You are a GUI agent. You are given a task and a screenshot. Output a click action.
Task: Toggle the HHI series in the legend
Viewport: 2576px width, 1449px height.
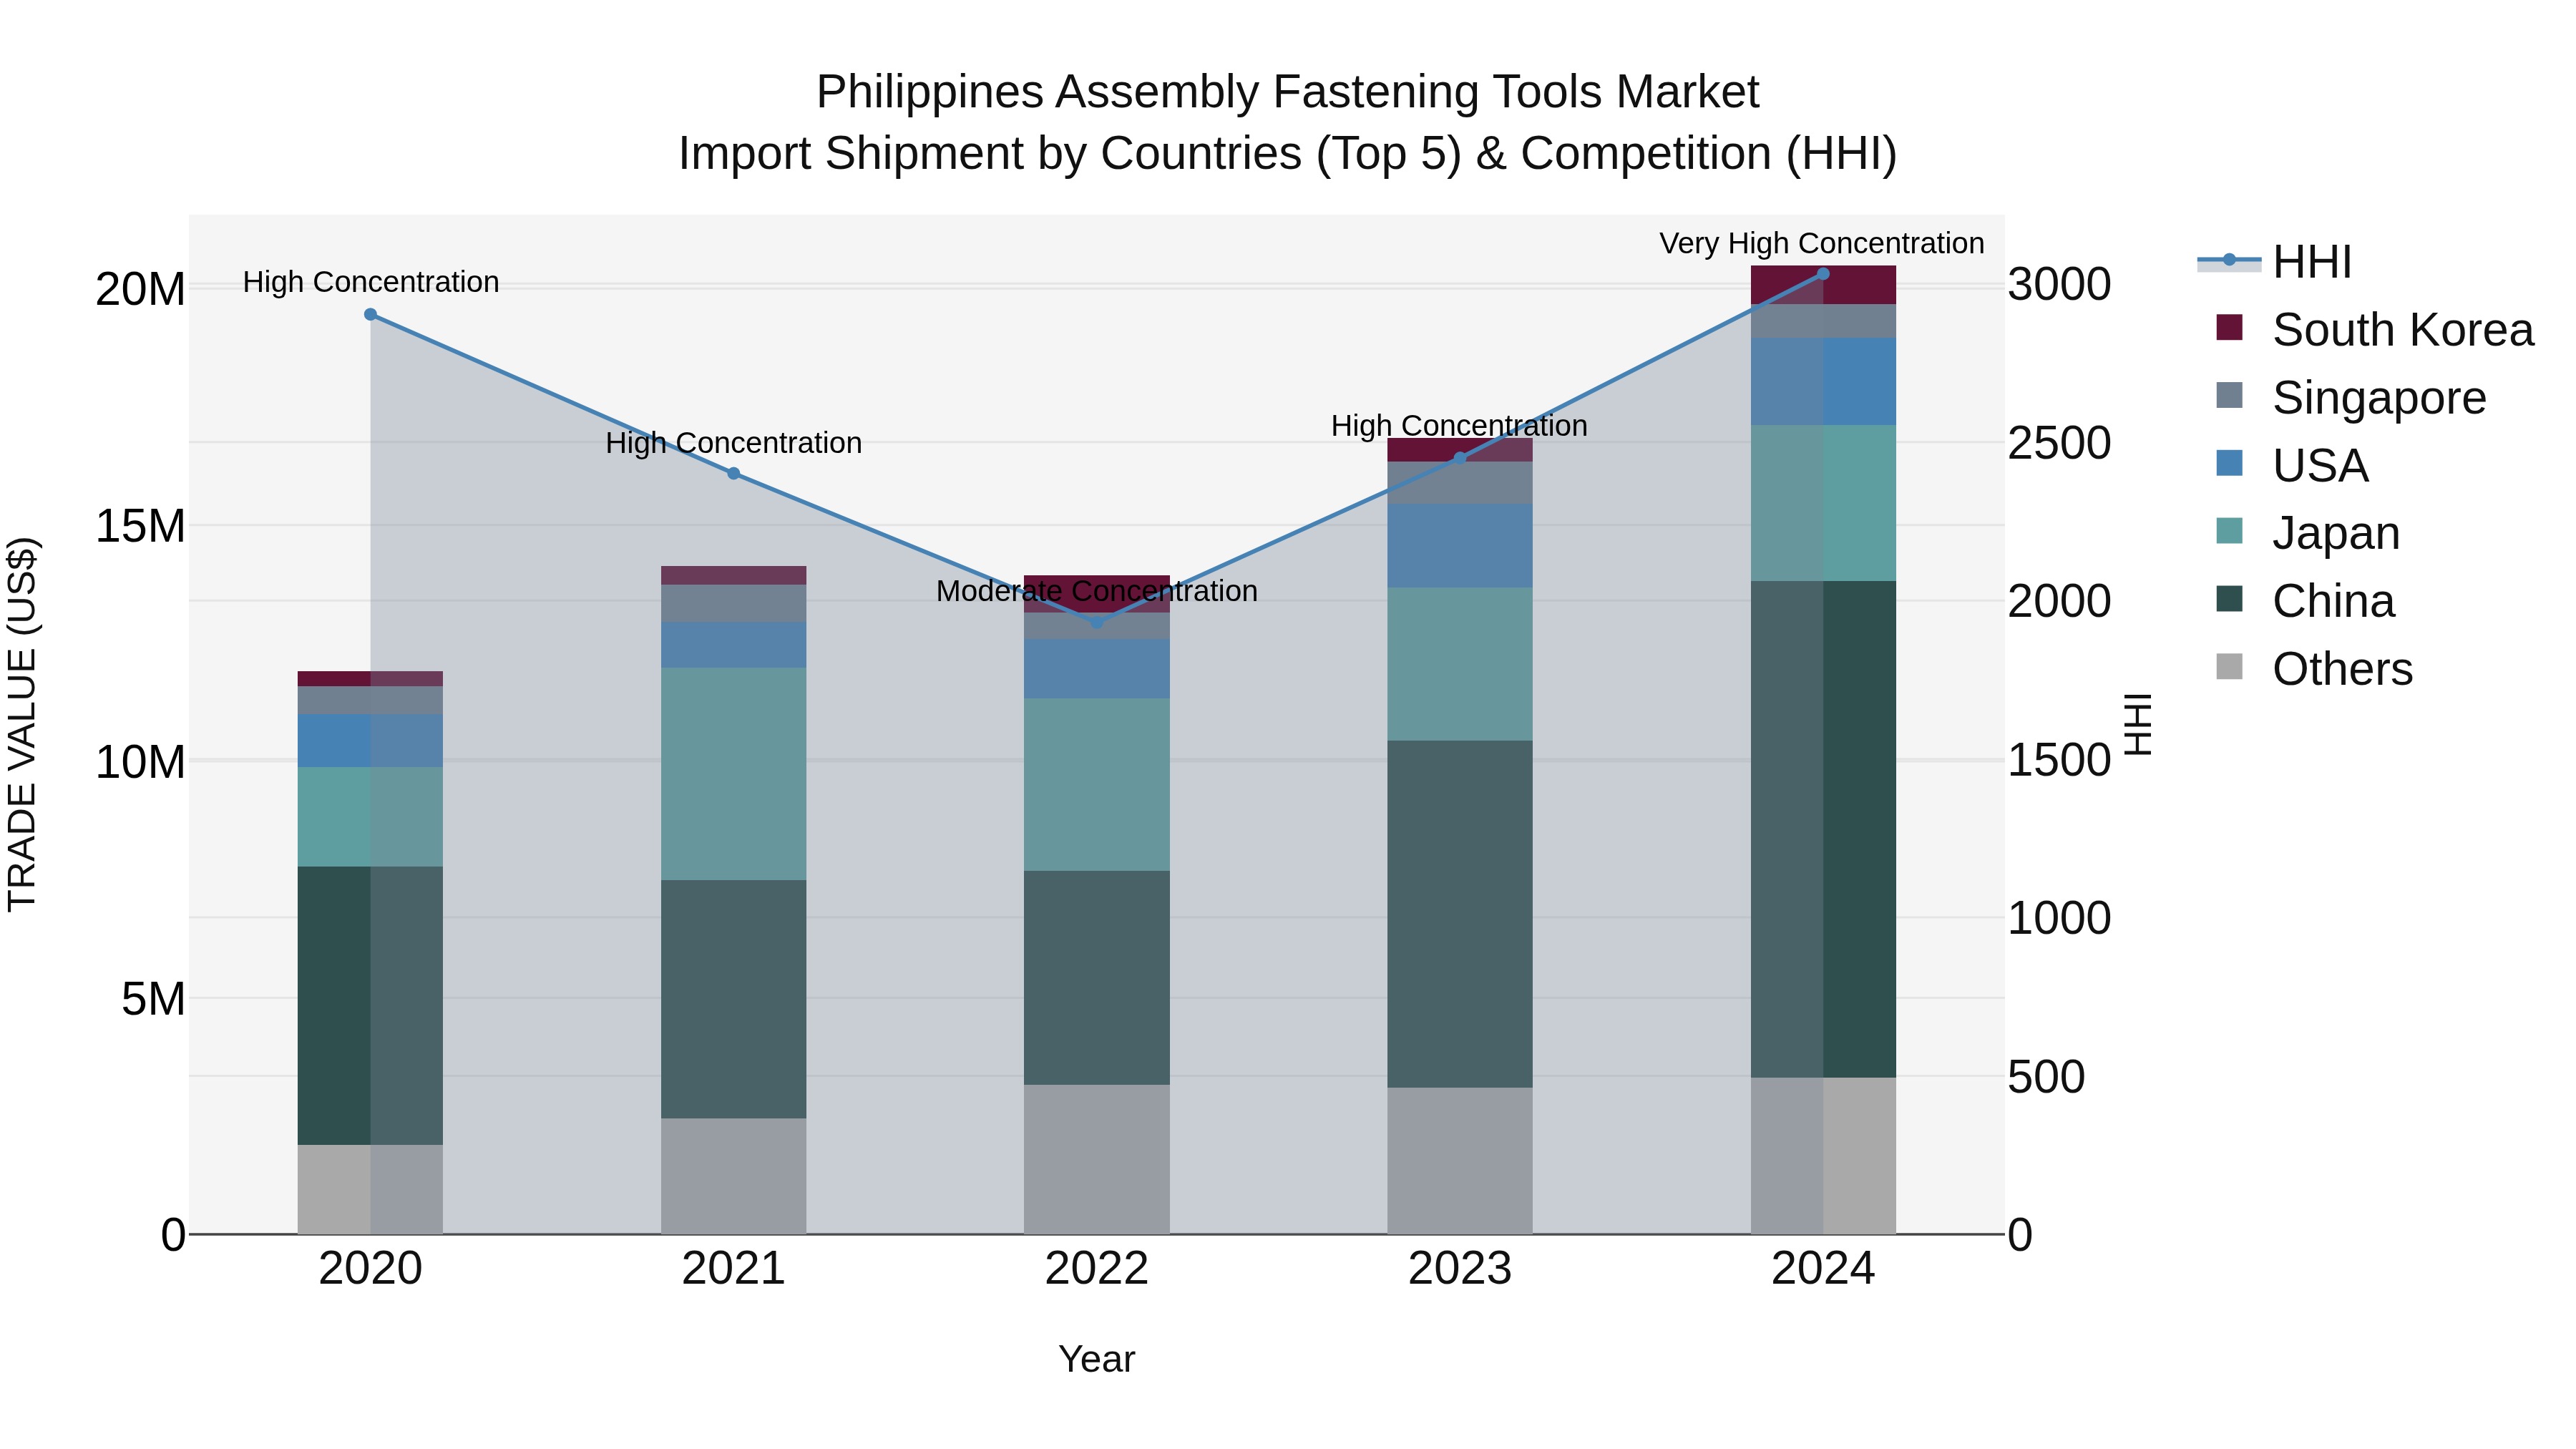2274,262
